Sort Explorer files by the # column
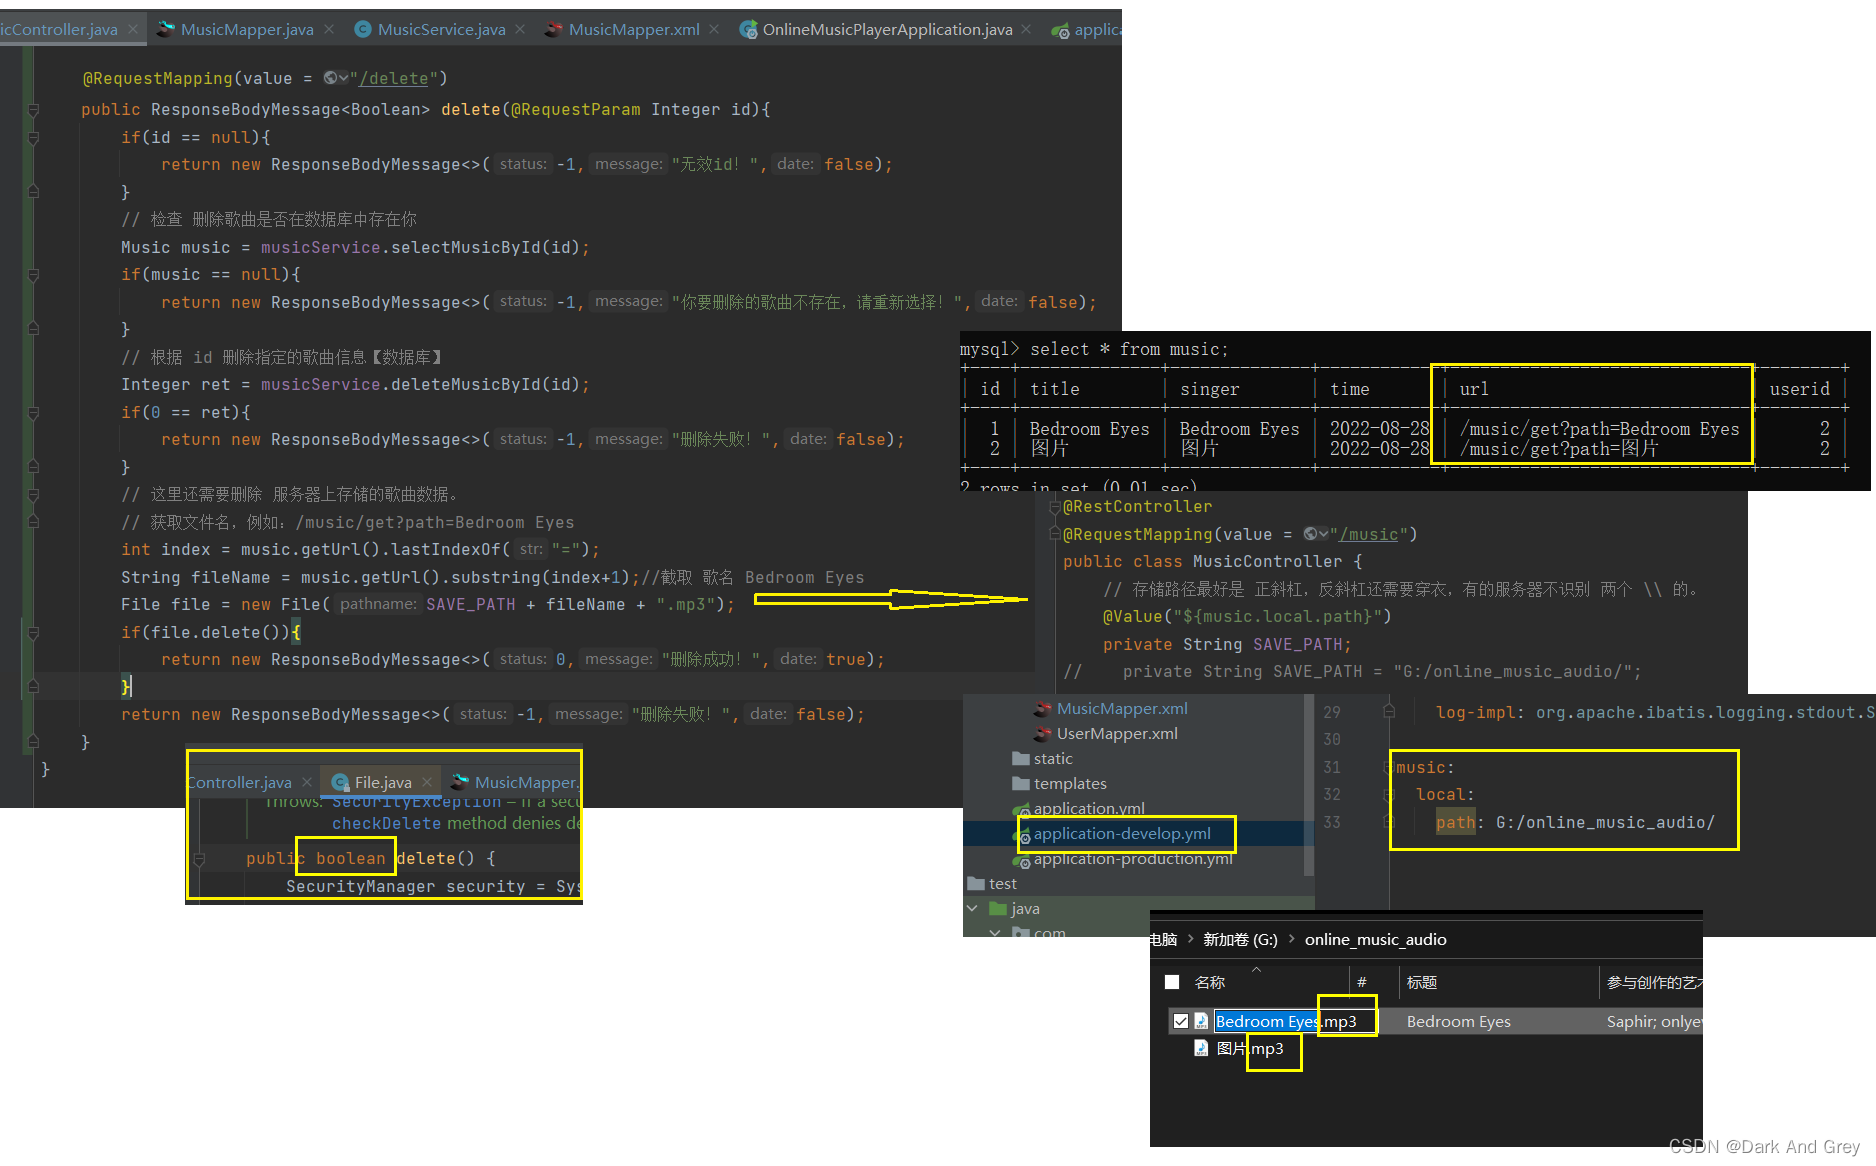The image size is (1876, 1166). (1361, 982)
